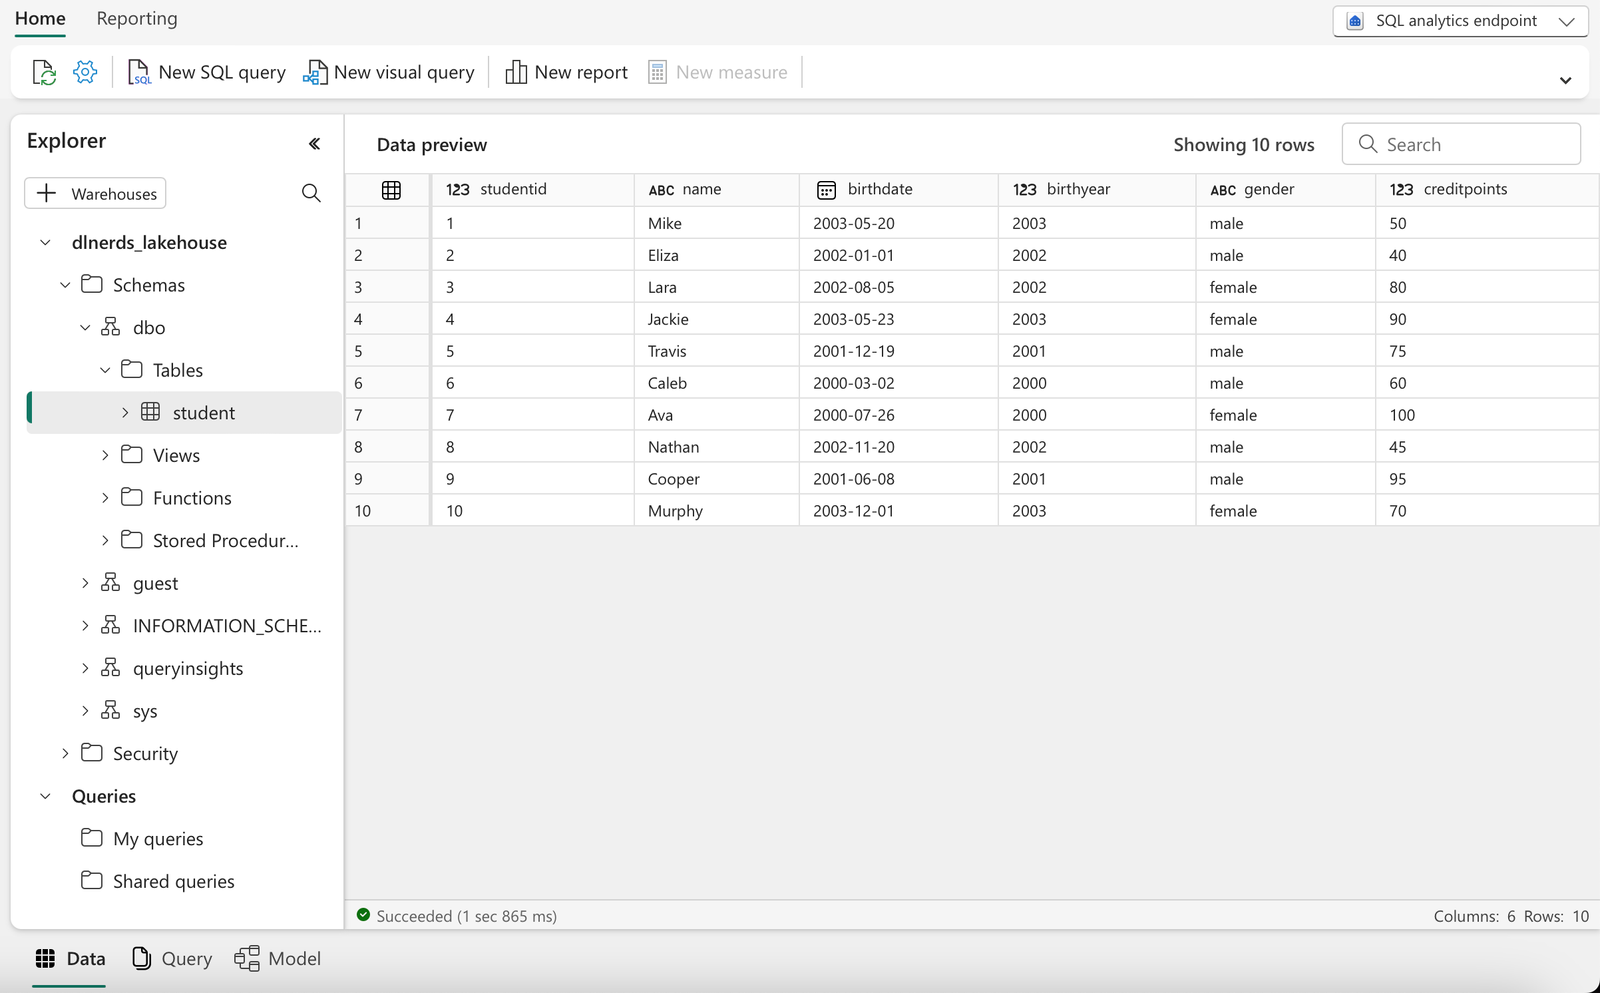Select the Home tab

pos(39,18)
